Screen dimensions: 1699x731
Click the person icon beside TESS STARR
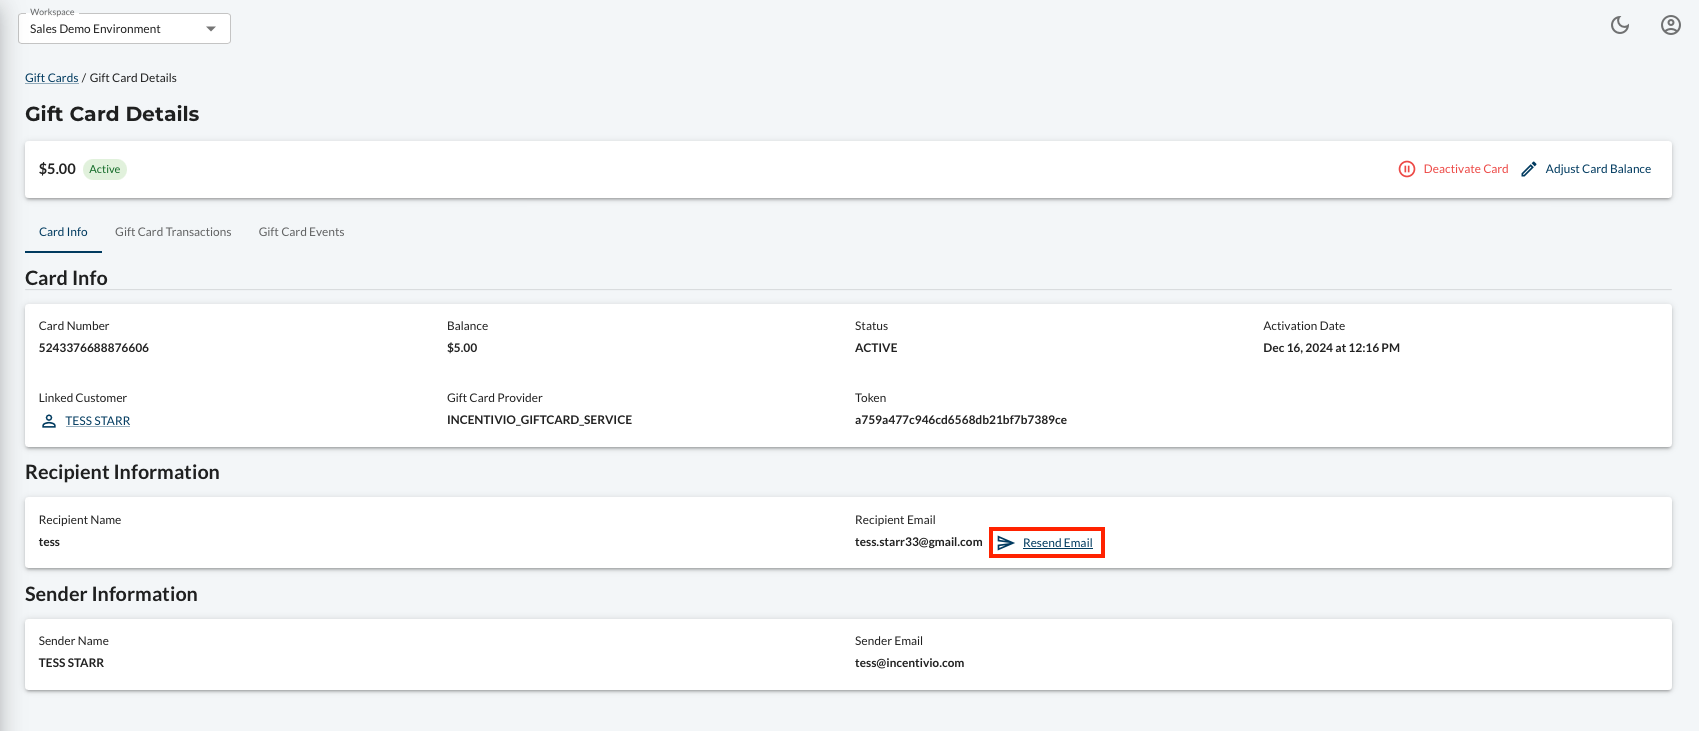[48, 421]
